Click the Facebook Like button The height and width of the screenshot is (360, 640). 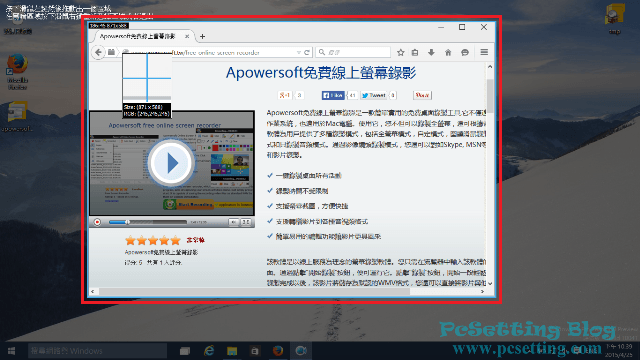333,95
